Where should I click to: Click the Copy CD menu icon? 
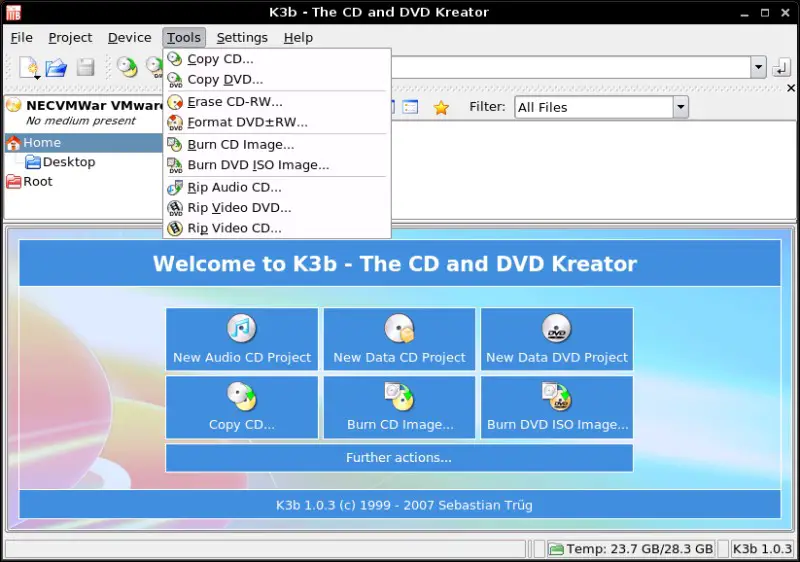tap(175, 59)
